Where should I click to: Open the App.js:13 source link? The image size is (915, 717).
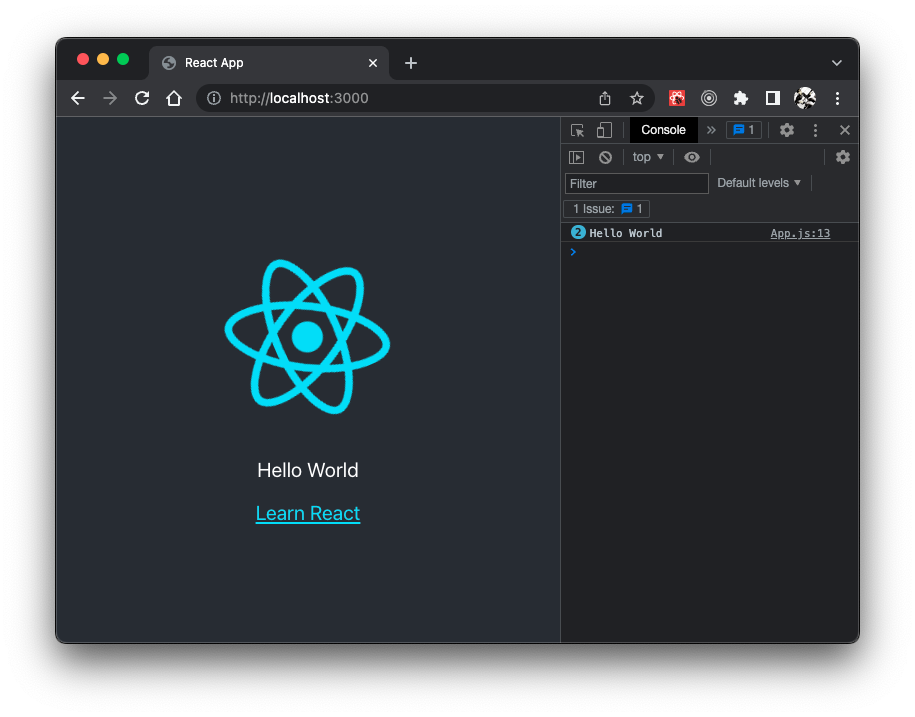point(800,233)
